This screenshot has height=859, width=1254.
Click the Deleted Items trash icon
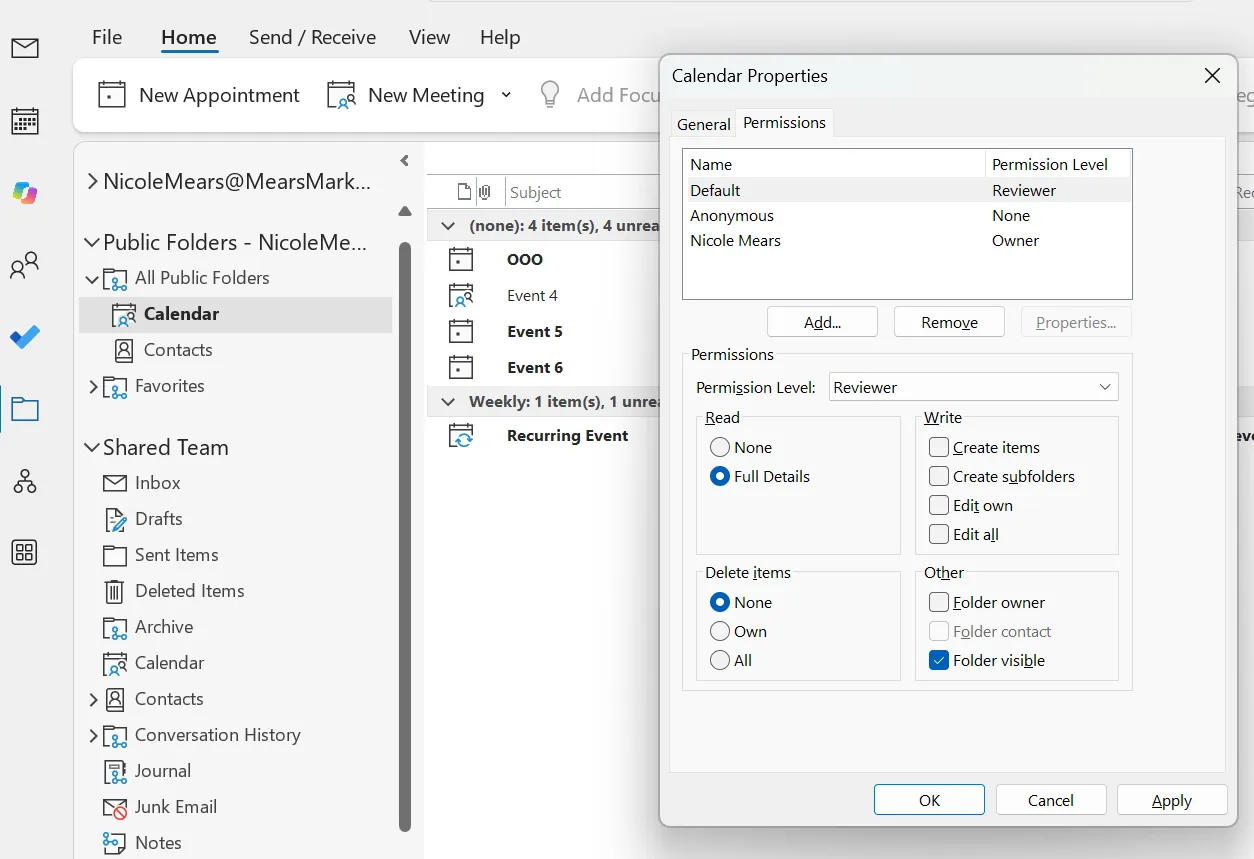(x=116, y=591)
